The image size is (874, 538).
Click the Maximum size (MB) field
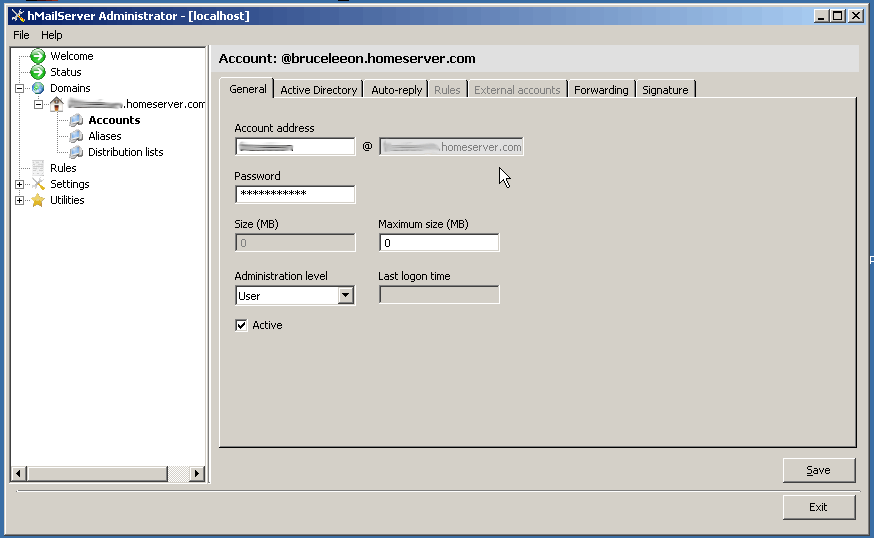pos(439,243)
